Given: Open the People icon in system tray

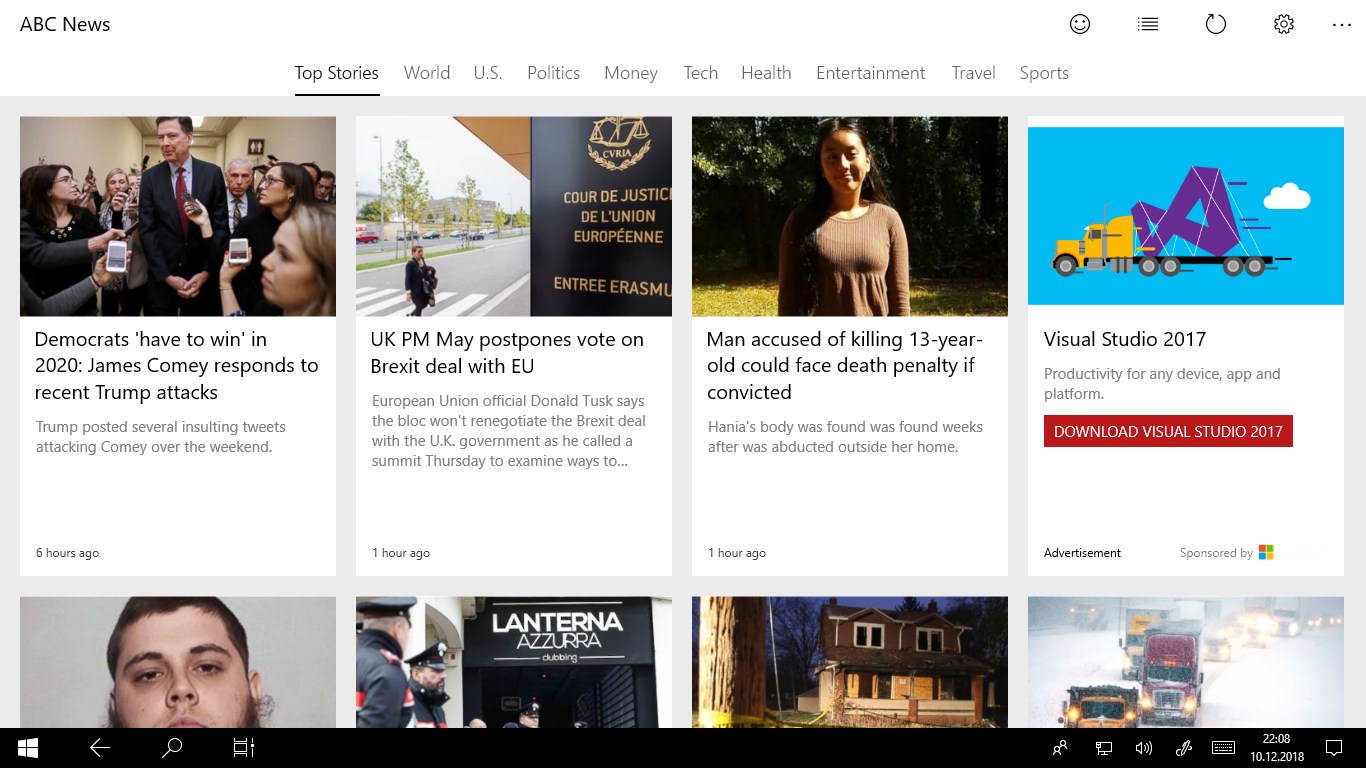Looking at the screenshot, I should (x=1060, y=748).
